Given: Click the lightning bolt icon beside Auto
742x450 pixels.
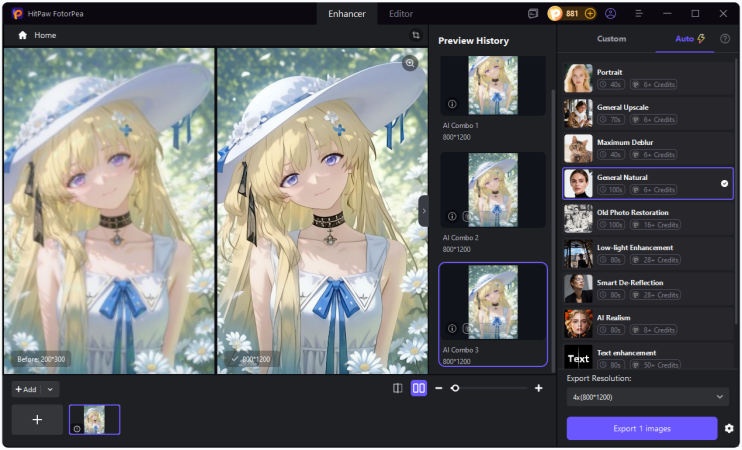Looking at the screenshot, I should point(701,39).
